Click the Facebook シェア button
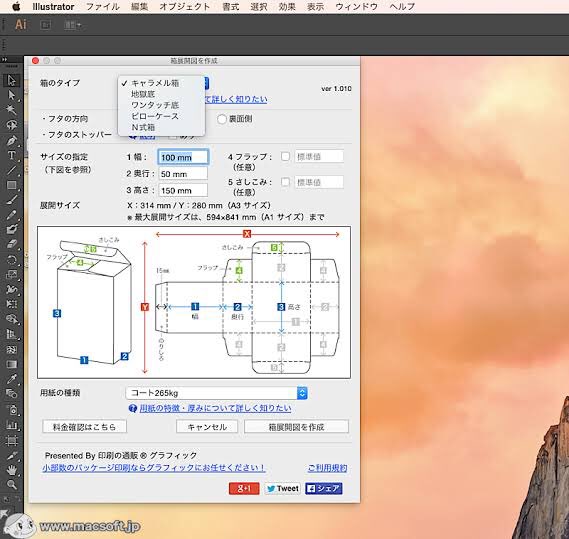The width and height of the screenshot is (569, 539). pyautogui.click(x=324, y=489)
